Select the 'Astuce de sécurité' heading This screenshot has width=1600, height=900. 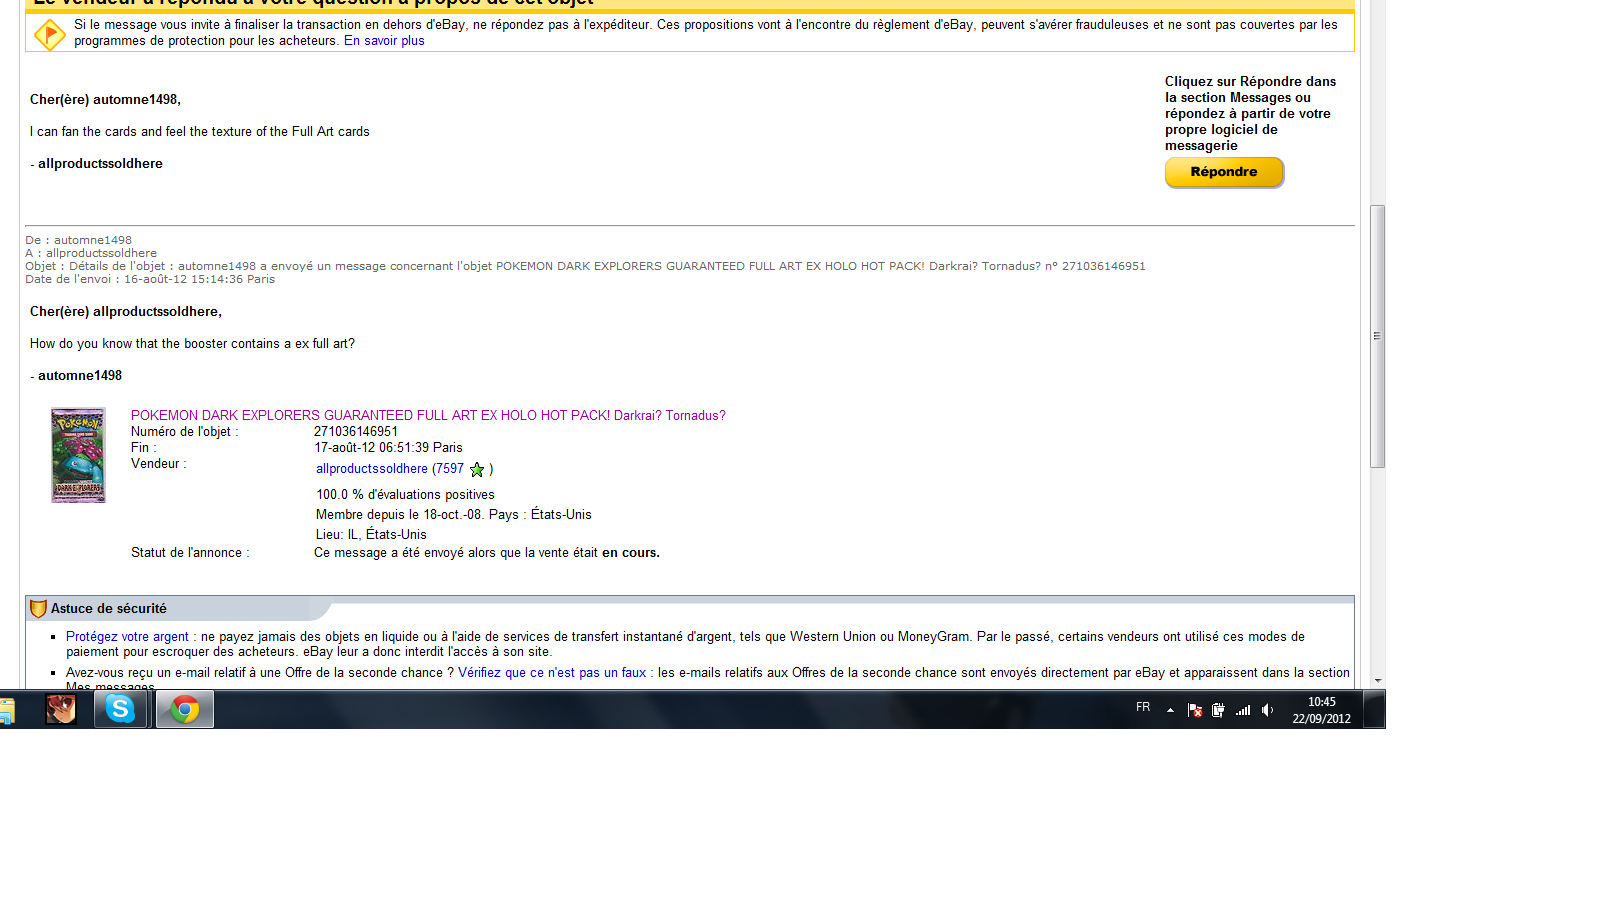pos(109,608)
